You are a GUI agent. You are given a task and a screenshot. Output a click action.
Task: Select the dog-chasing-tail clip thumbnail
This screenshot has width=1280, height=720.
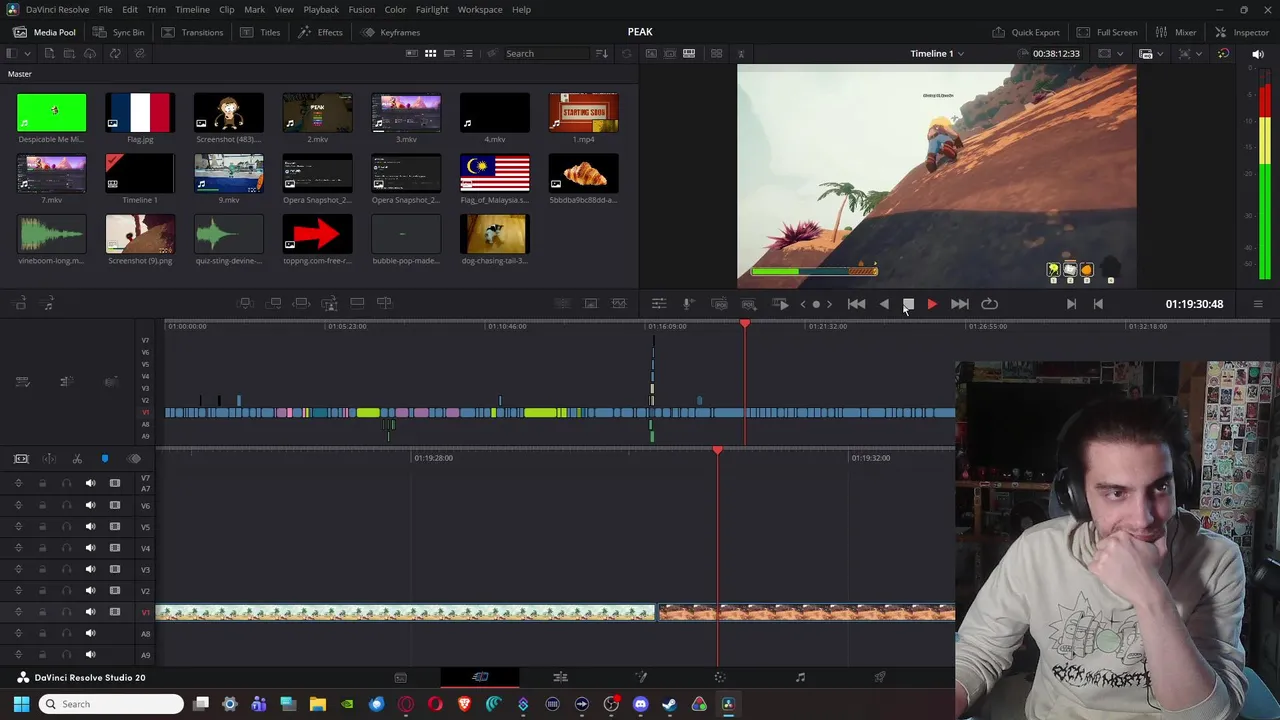tap(495, 235)
